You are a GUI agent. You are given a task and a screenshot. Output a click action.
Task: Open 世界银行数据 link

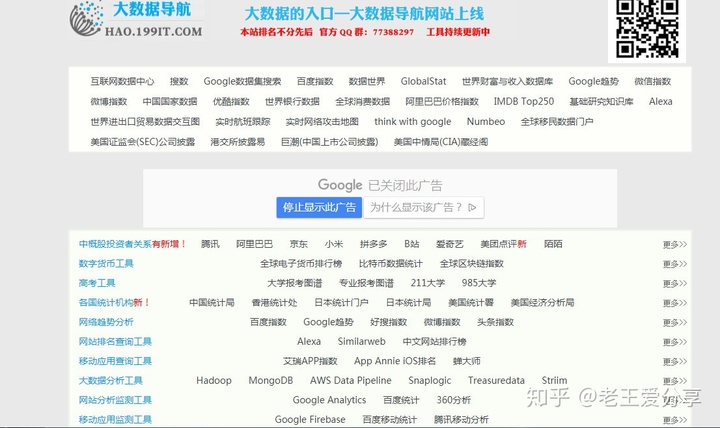pos(292,101)
